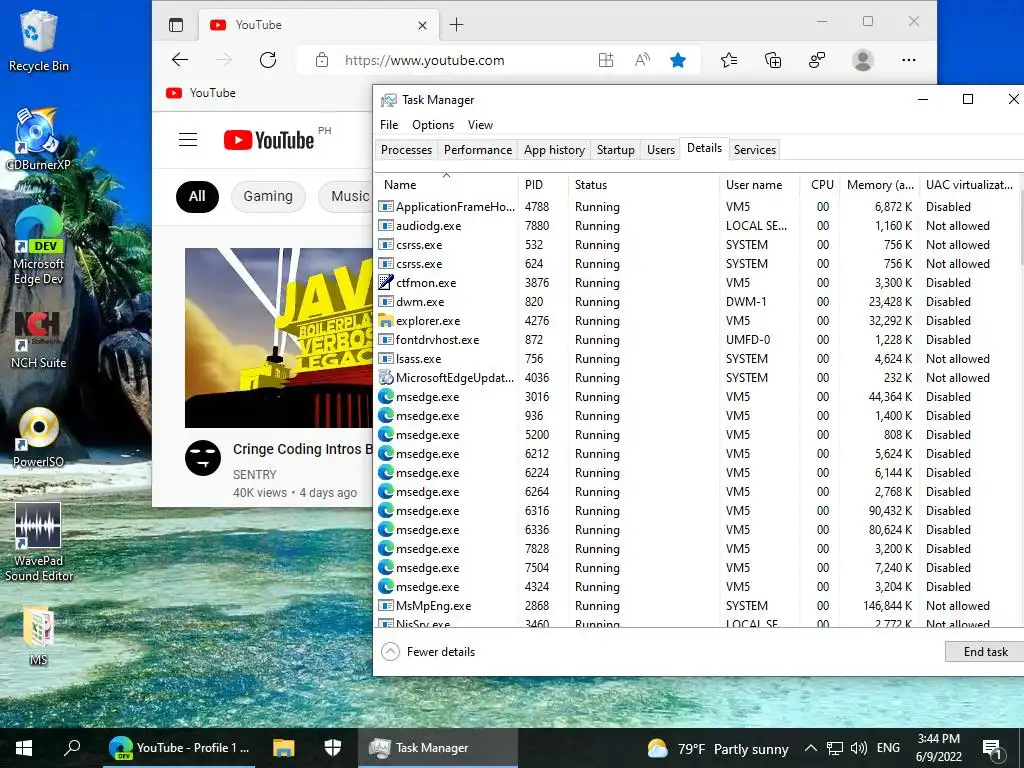The width and height of the screenshot is (1024, 768).
Task: Click Read aloud icon in address bar
Action: click(642, 60)
